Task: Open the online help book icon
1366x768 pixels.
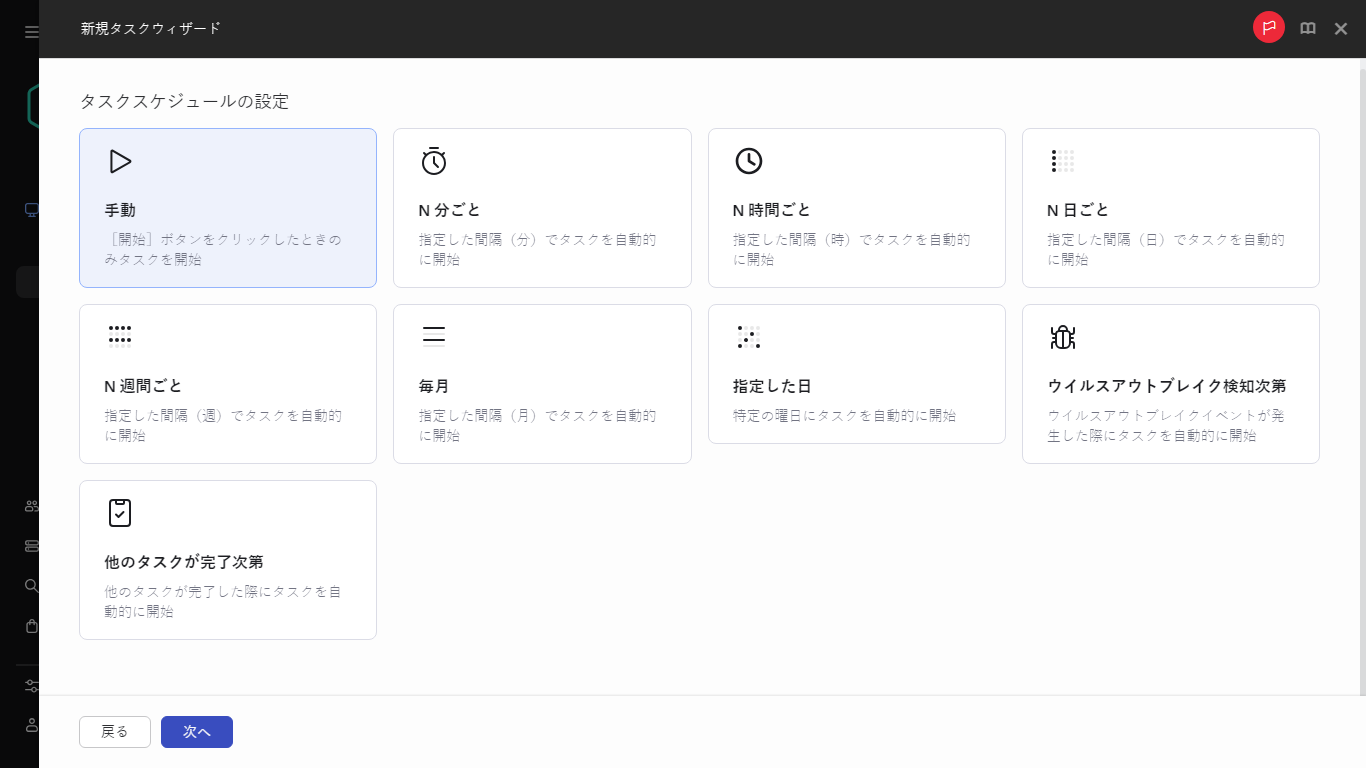Action: [x=1307, y=28]
